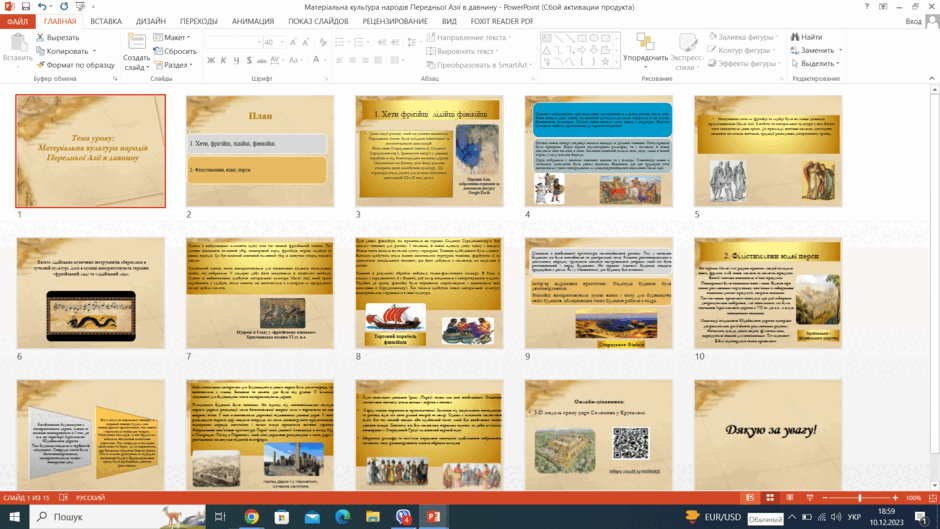This screenshot has height=529, width=940.
Task: Click РУССКИЙ language in status bar
Action: 91,498
